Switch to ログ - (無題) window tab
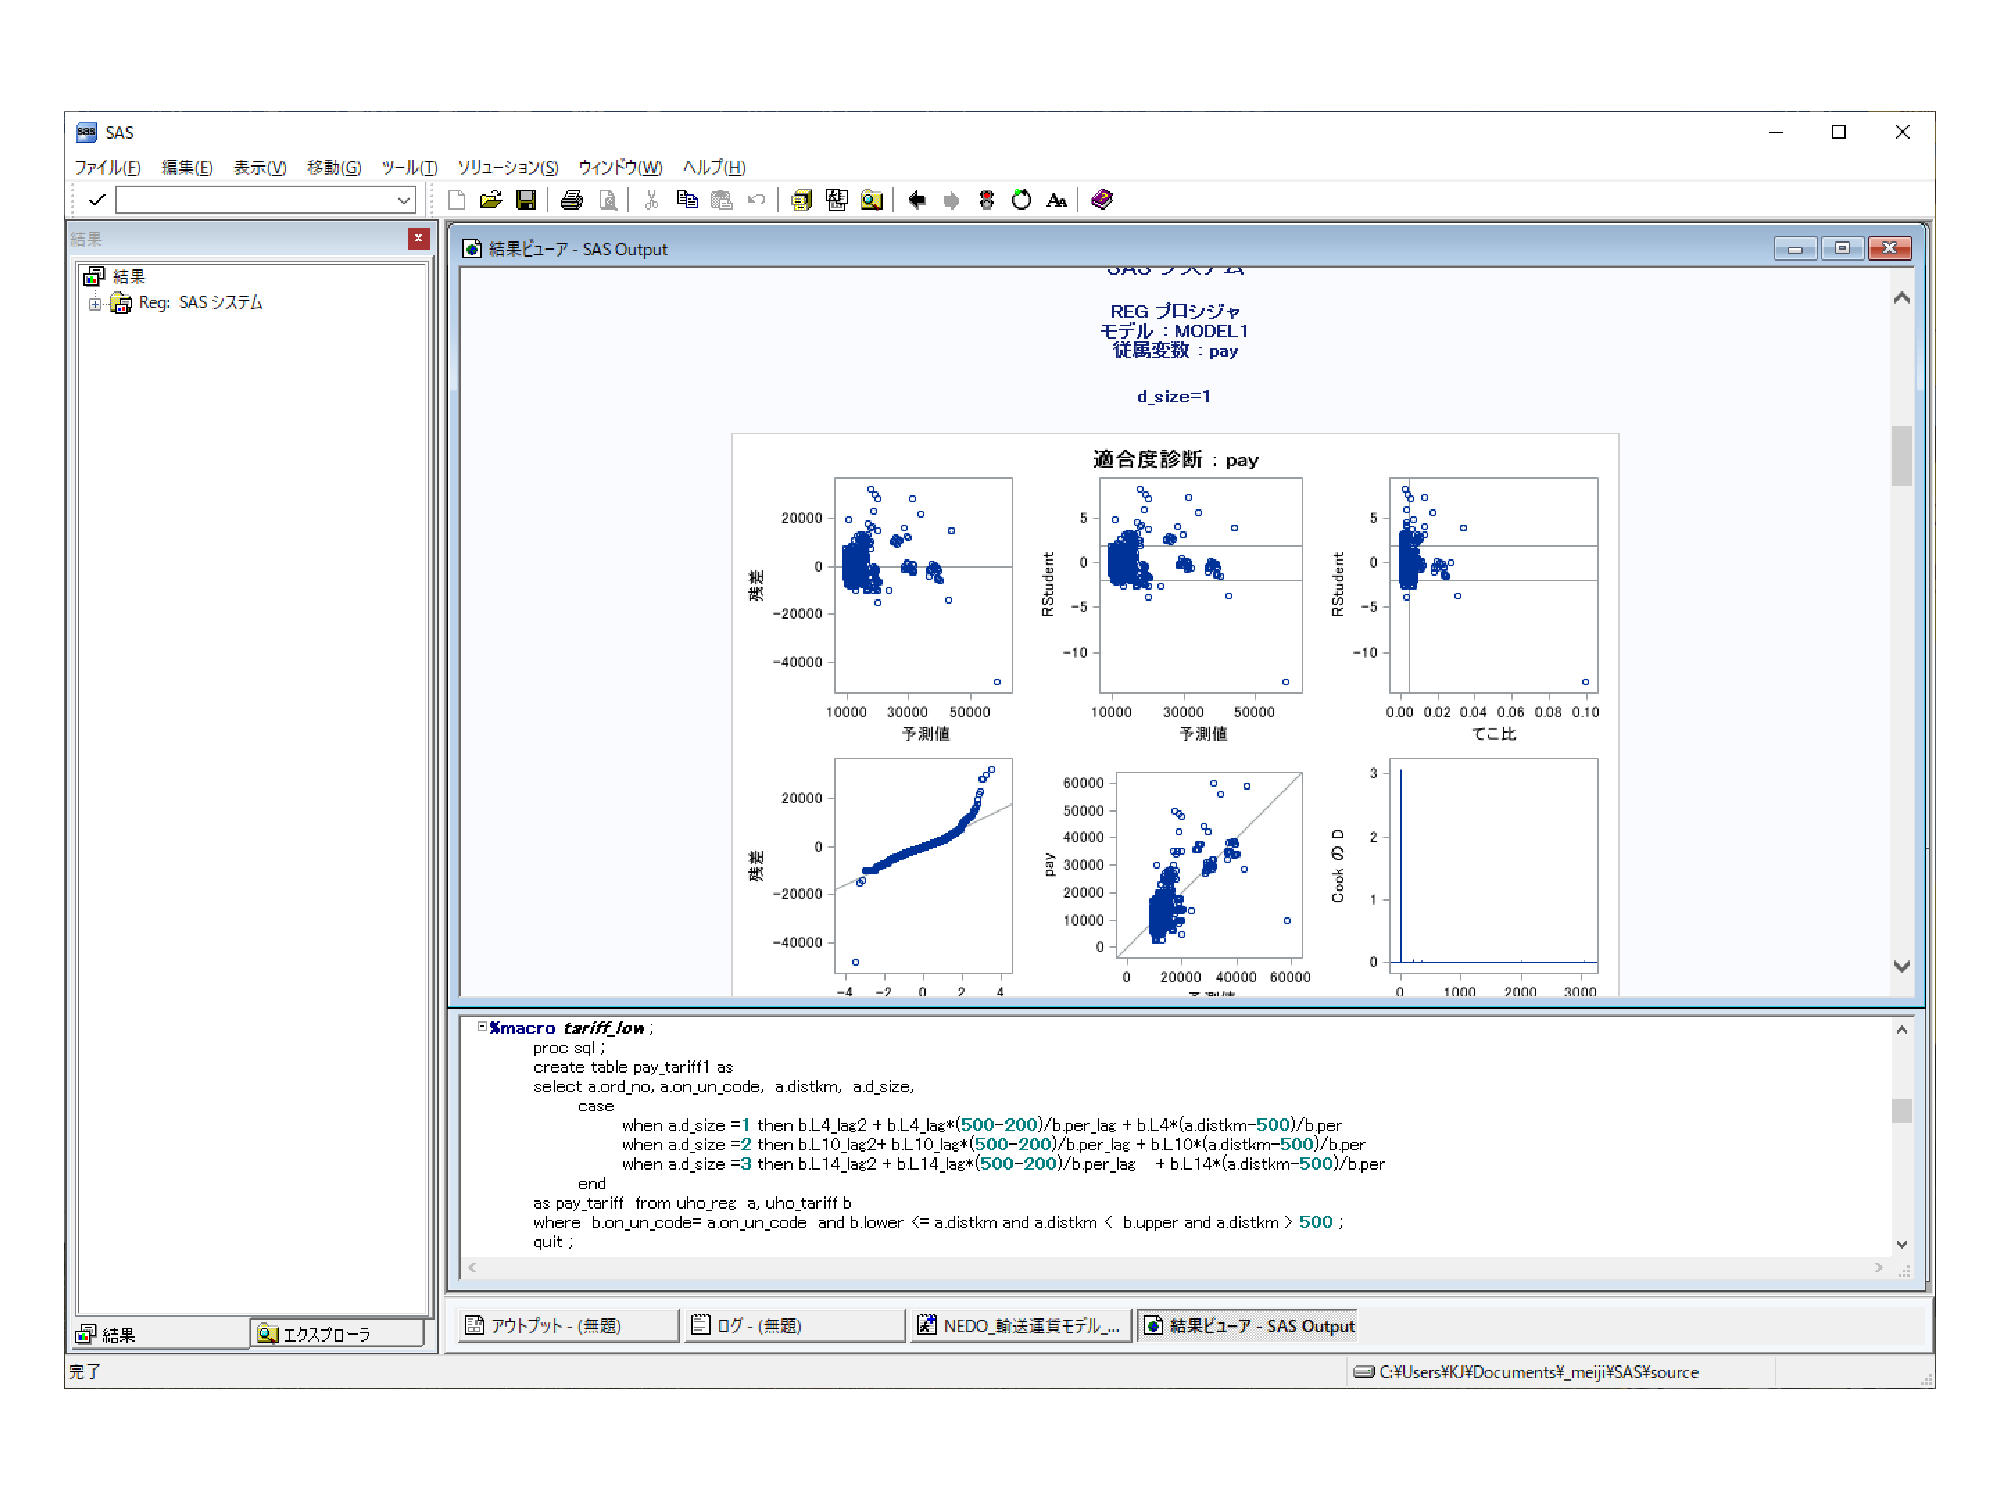2000x1500 pixels. (793, 1325)
